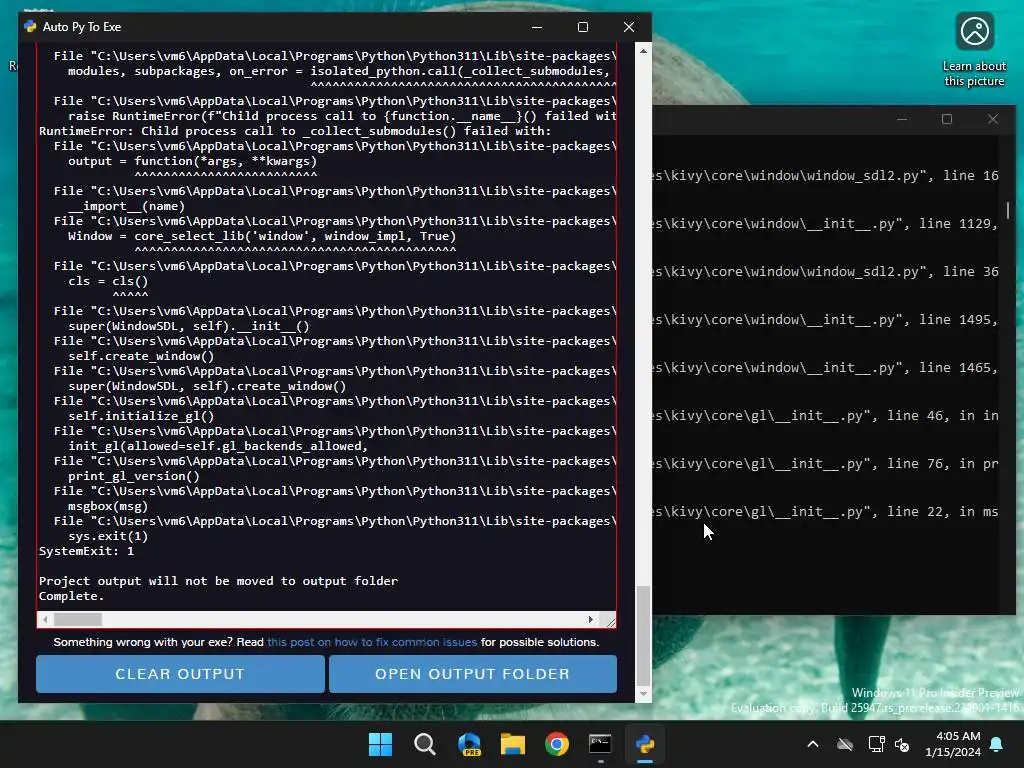
Task: Click the 'Complete.' output line
Action: (71, 596)
